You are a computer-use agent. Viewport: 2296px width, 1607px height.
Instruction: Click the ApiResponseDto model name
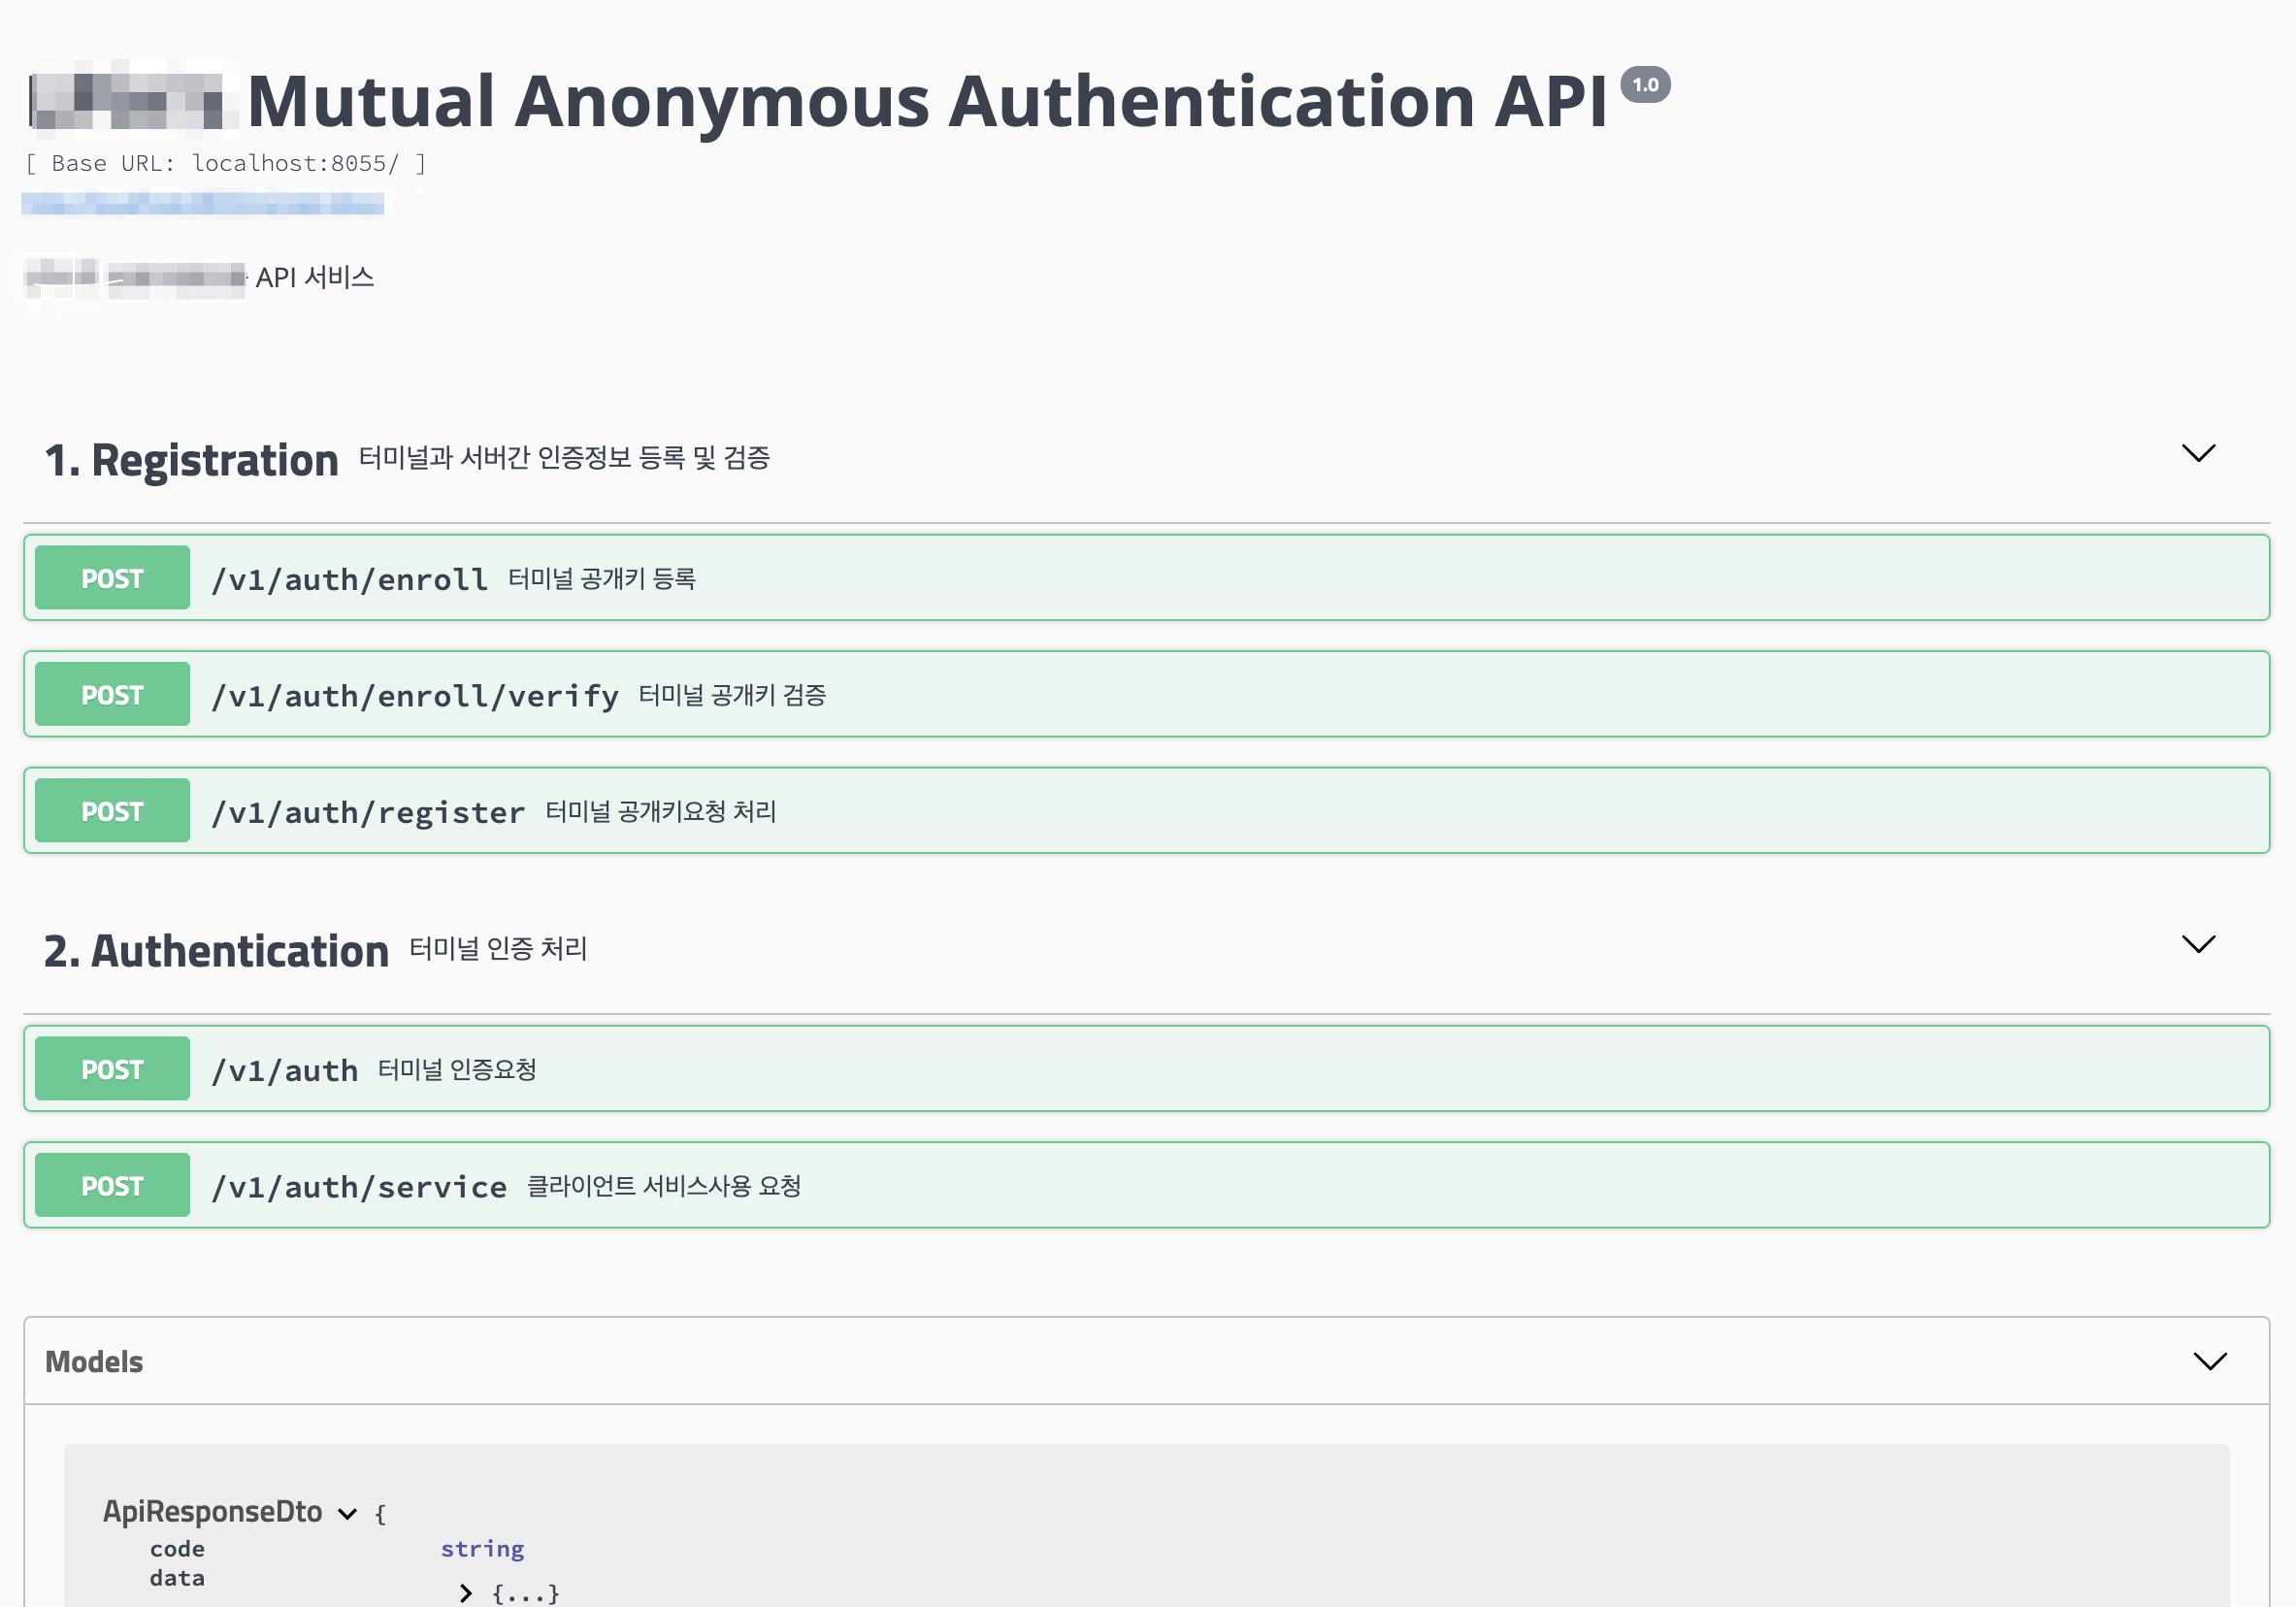[212, 1511]
